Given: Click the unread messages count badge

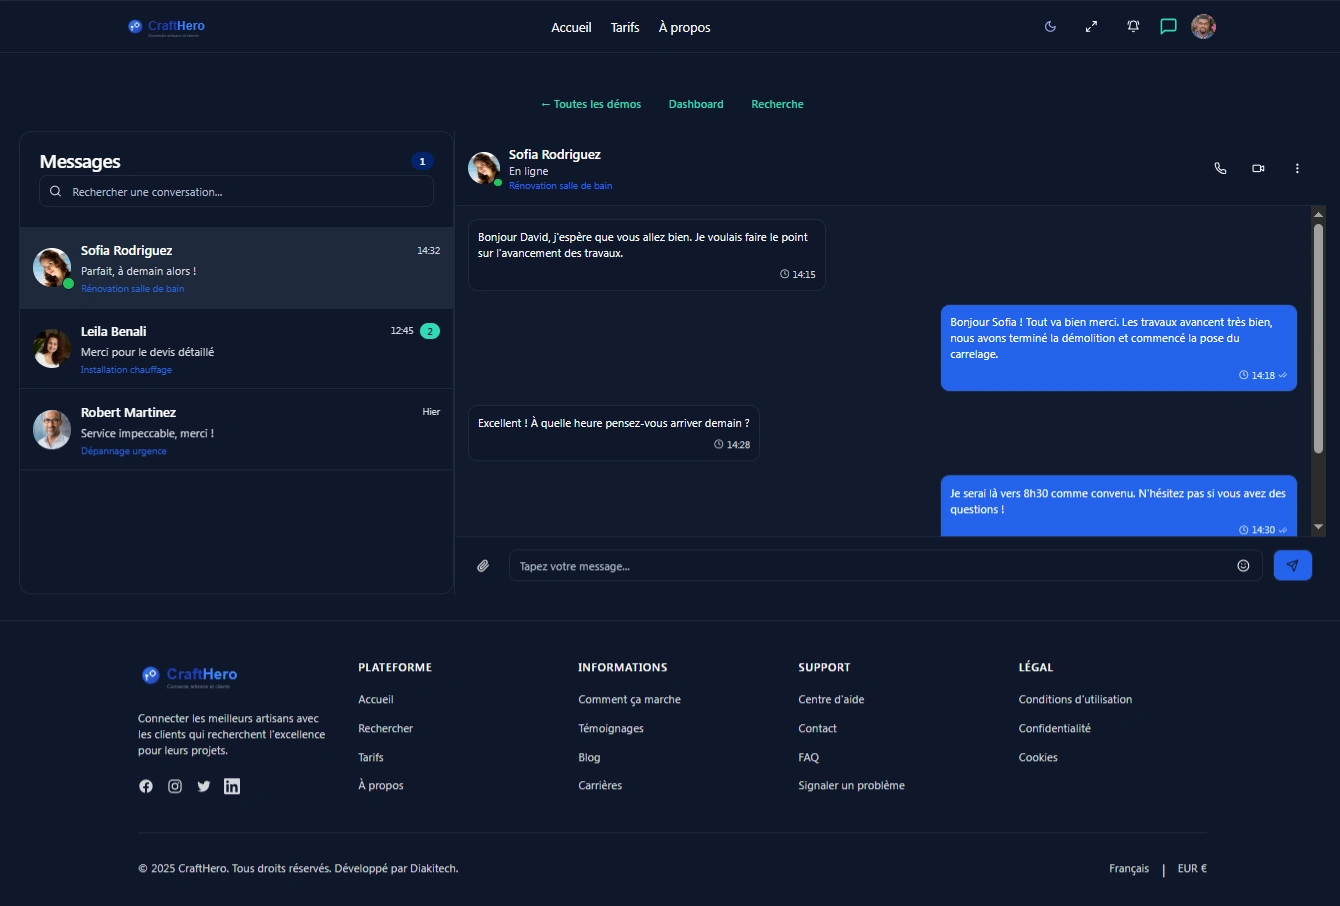Looking at the screenshot, I should click(x=422, y=161).
